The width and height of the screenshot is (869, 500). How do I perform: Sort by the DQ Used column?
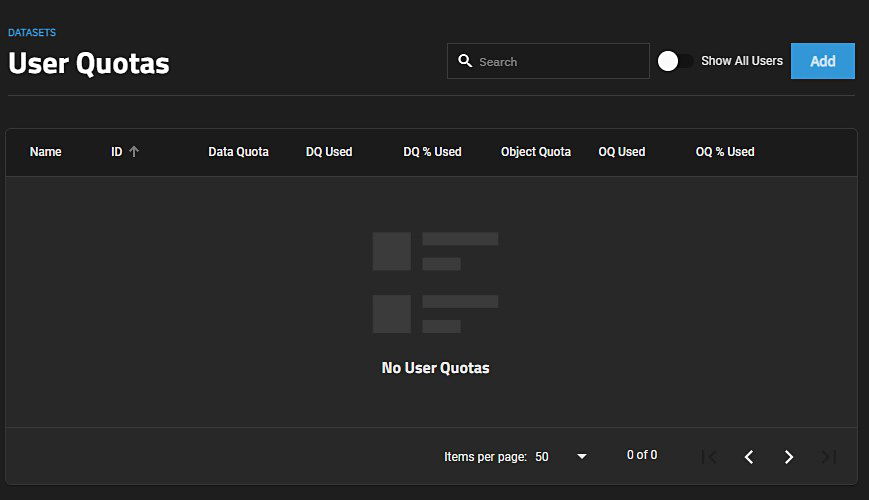pos(329,152)
